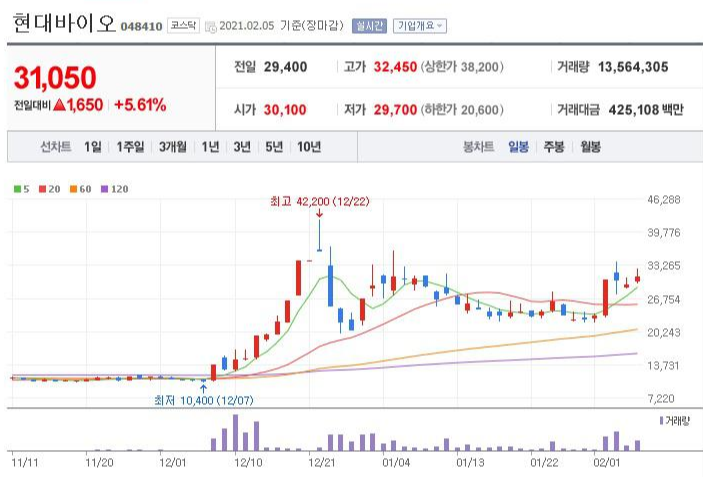Select the 일봉 candlestick chart

pos(518,147)
